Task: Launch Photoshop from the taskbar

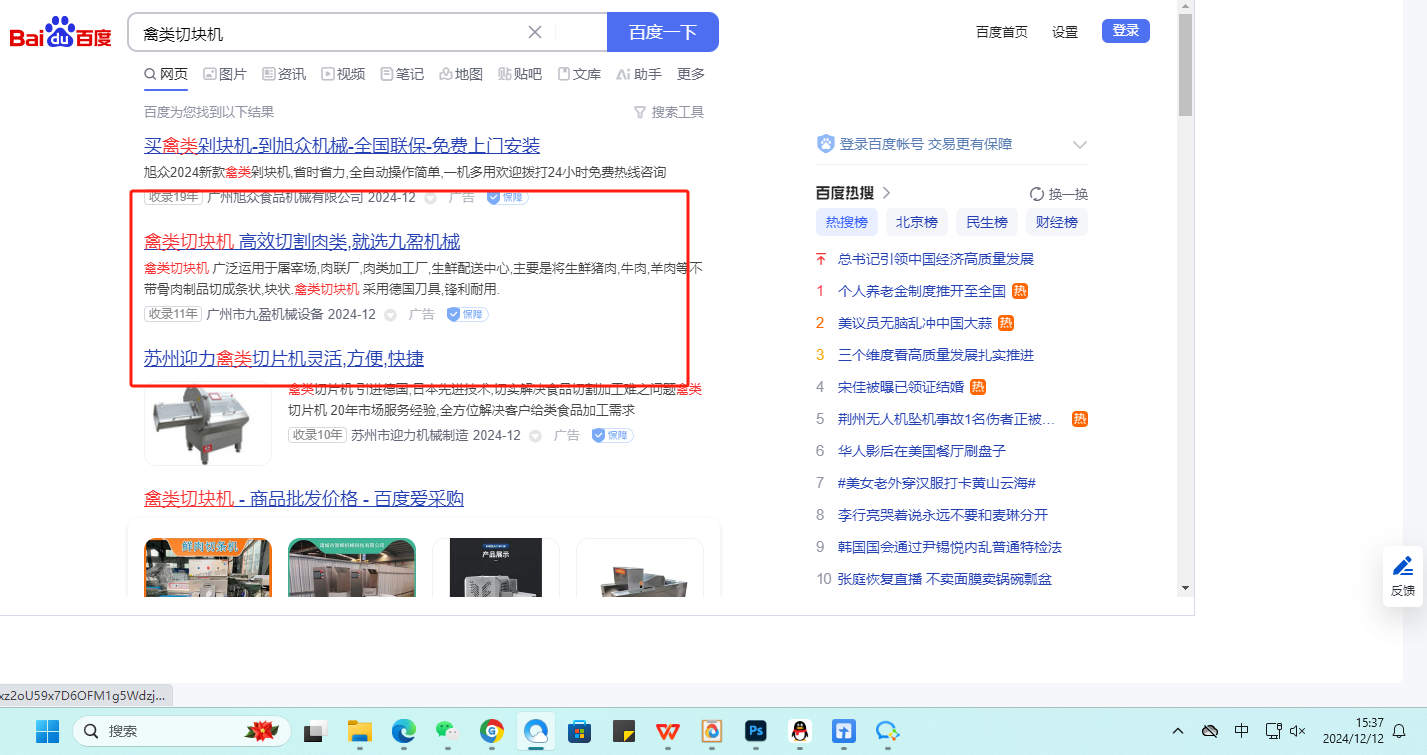Action: coord(755,731)
